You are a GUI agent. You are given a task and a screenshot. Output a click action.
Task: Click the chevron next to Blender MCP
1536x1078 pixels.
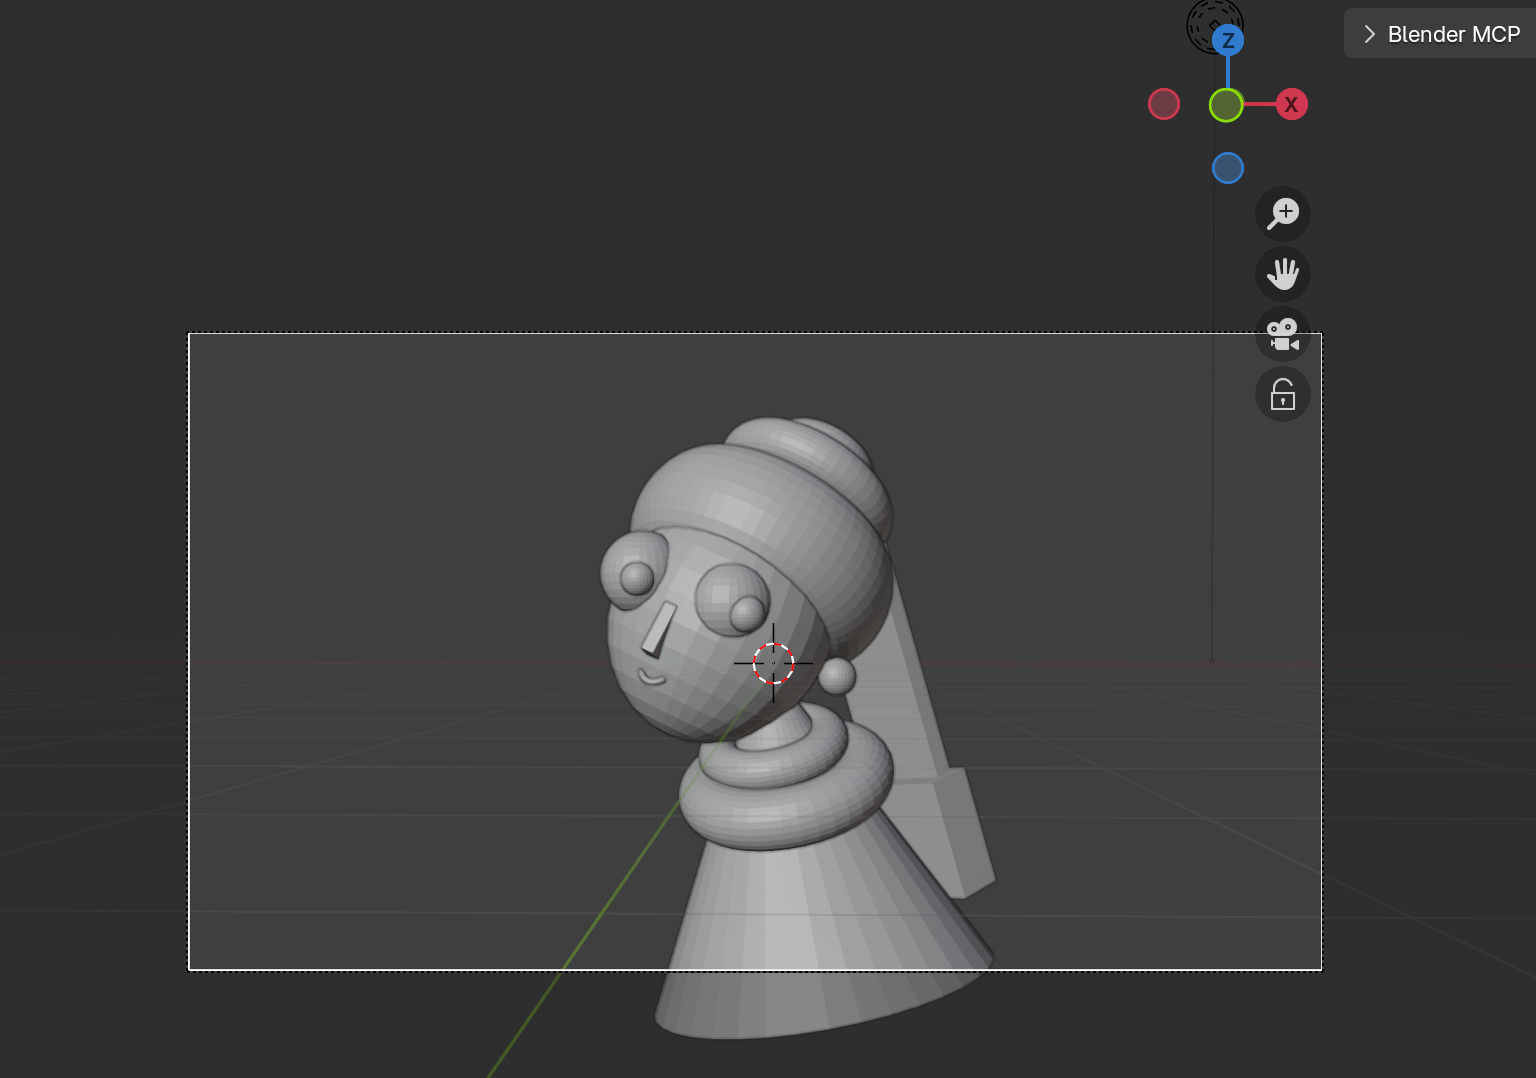(1367, 33)
